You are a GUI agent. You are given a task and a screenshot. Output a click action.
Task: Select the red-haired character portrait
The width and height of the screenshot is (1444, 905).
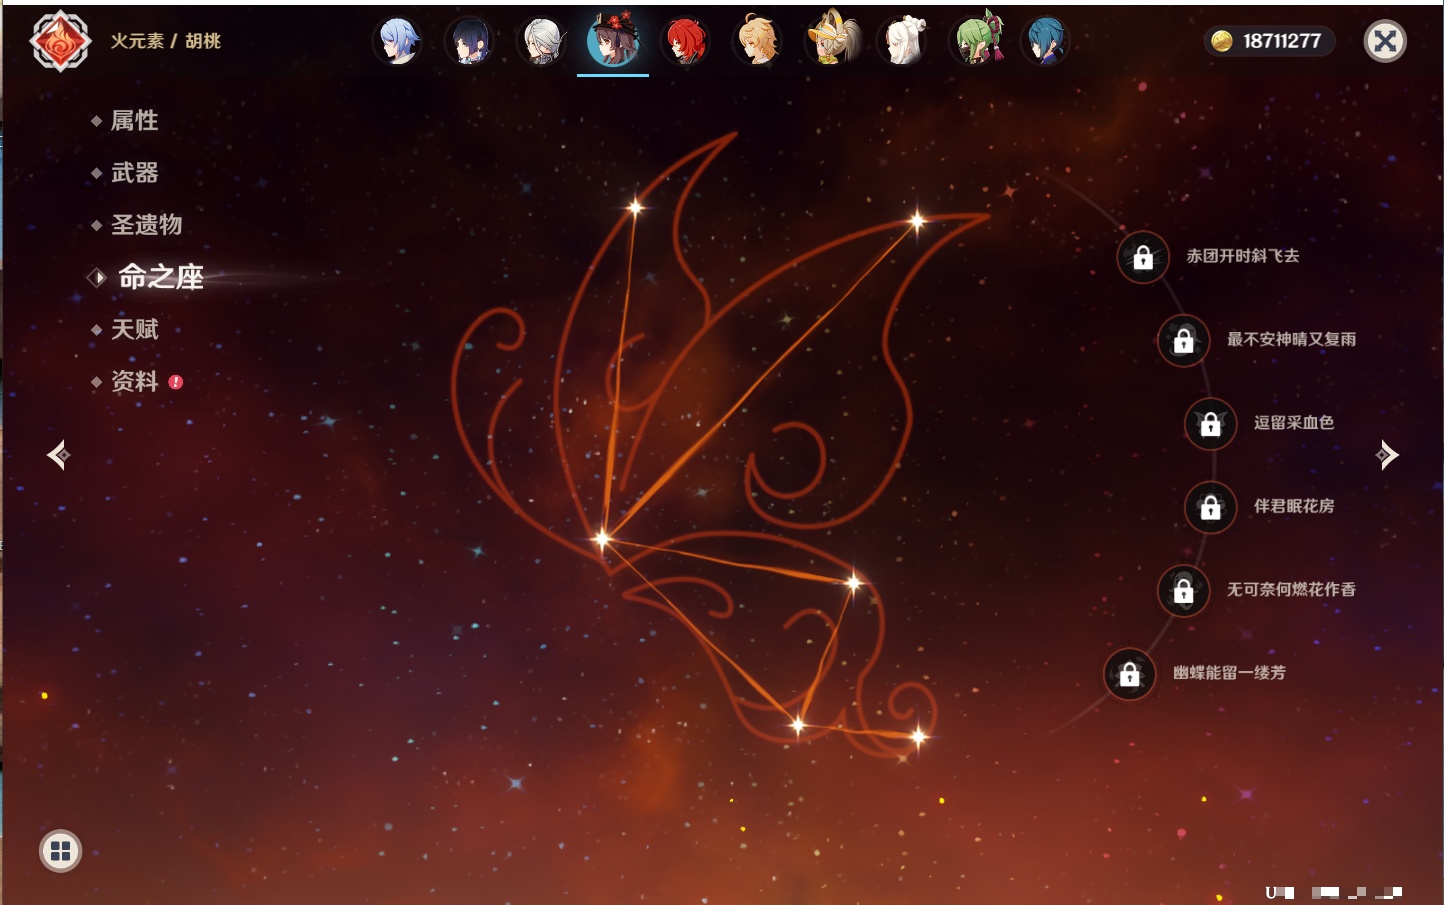pyautogui.click(x=686, y=41)
